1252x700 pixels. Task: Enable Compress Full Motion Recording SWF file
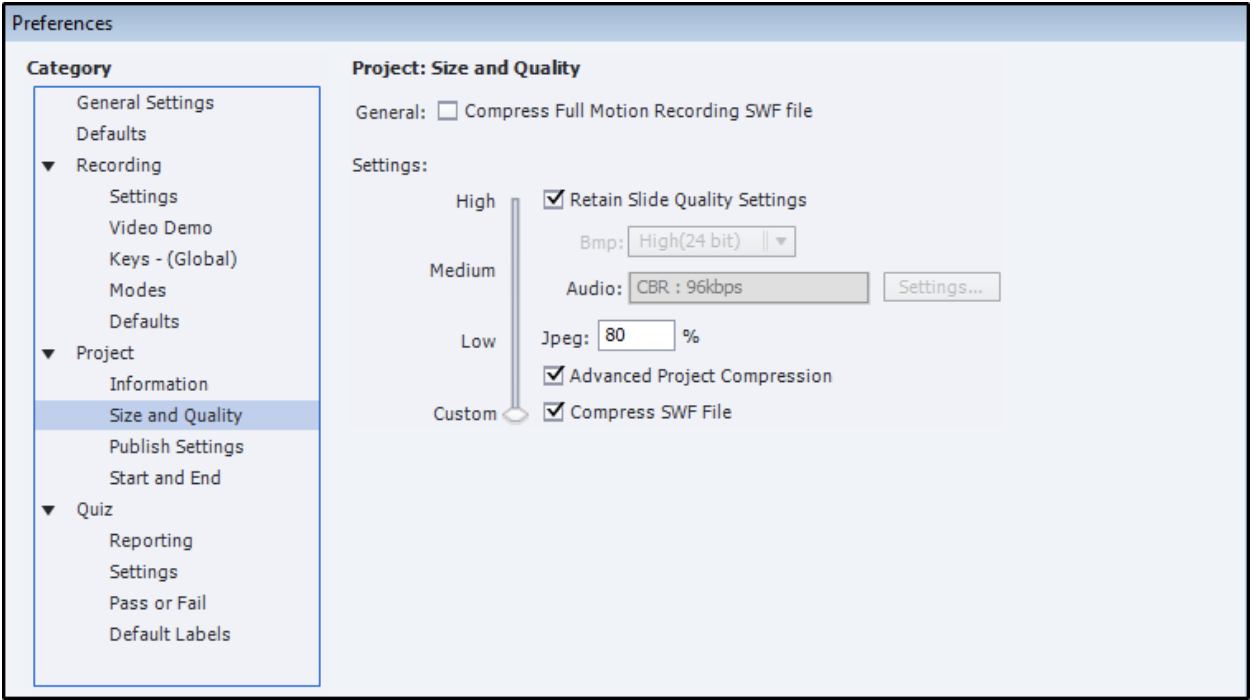click(x=446, y=112)
